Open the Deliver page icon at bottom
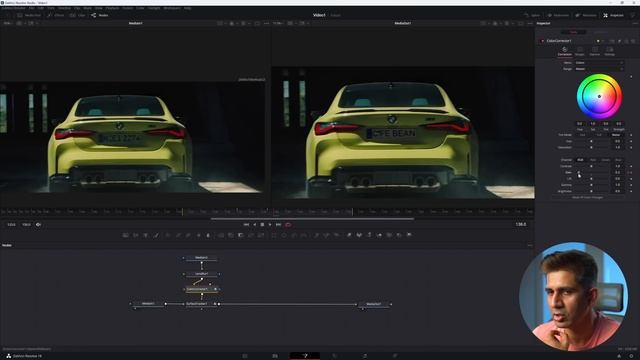This screenshot has height=360, width=640. pos(395,356)
